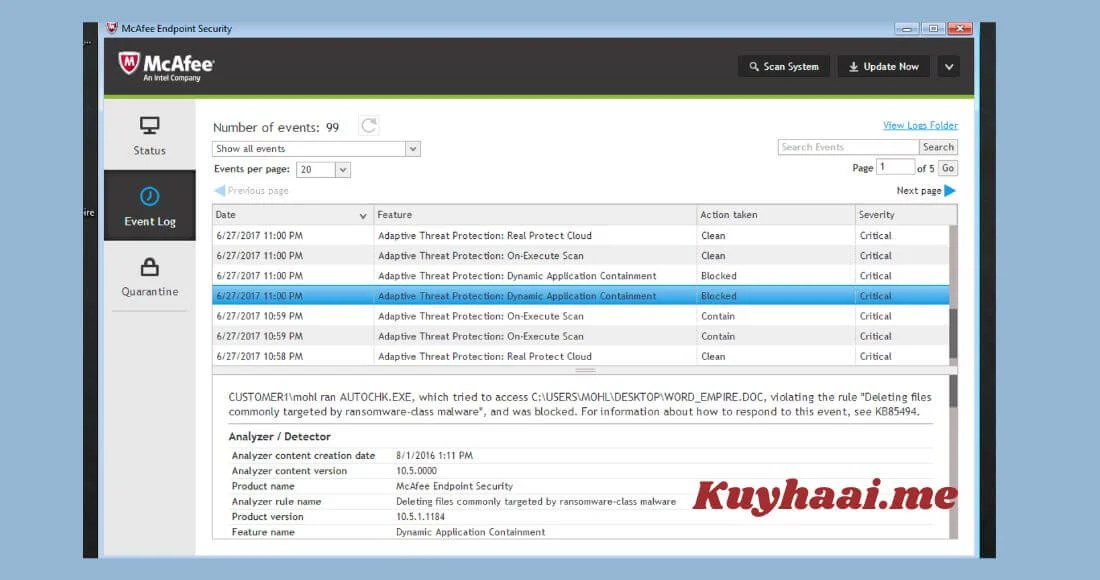This screenshot has height=580, width=1100.
Task: Select the highlighted Dynamic Application Containment row
Action: (x=581, y=296)
